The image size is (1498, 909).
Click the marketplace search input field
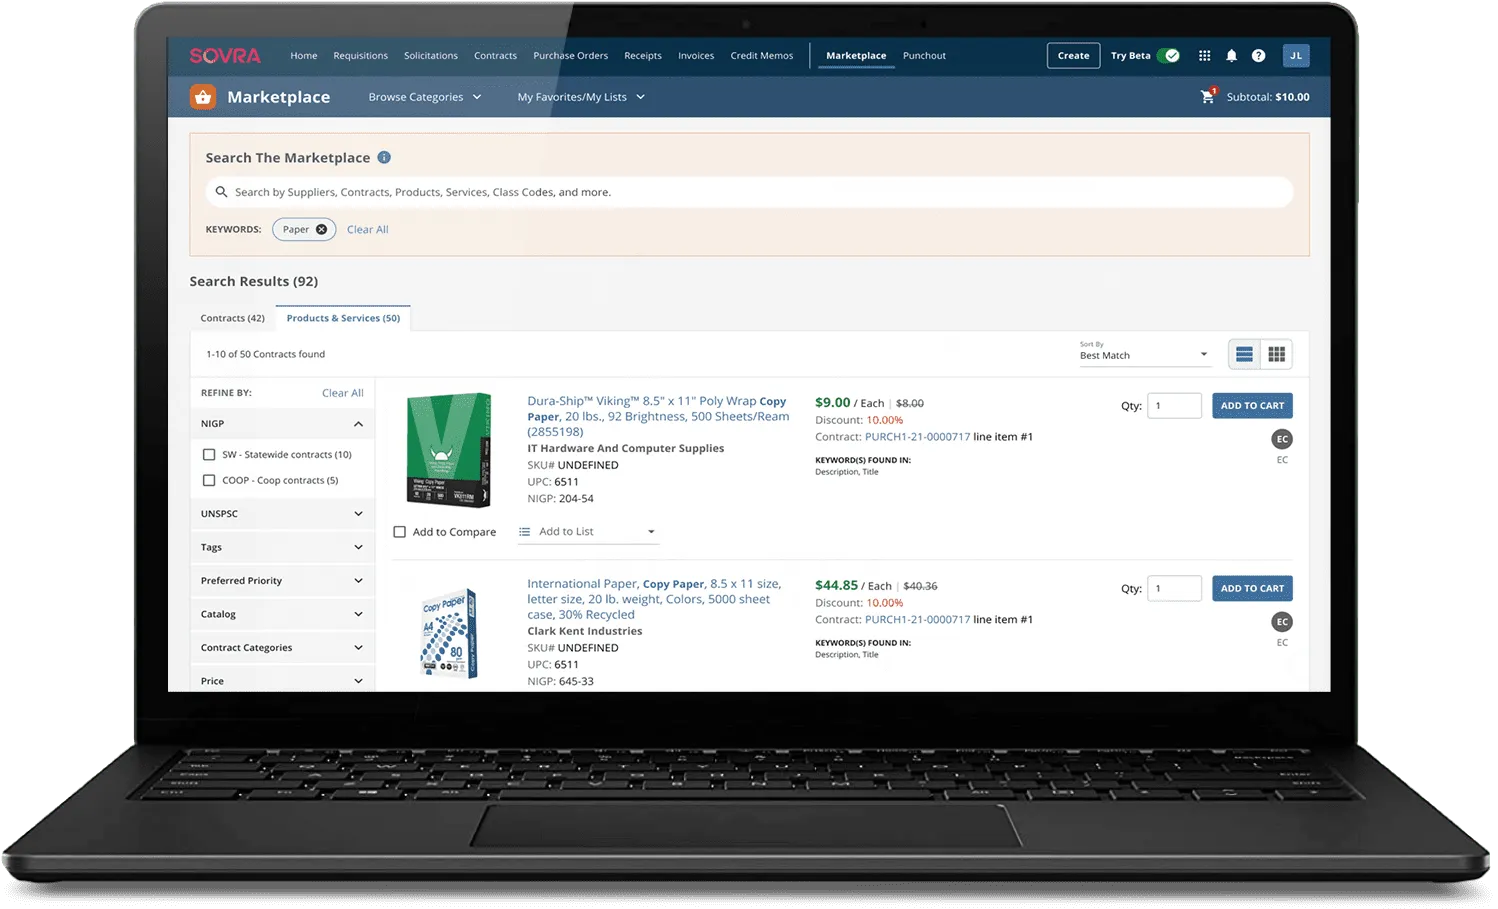(750, 192)
